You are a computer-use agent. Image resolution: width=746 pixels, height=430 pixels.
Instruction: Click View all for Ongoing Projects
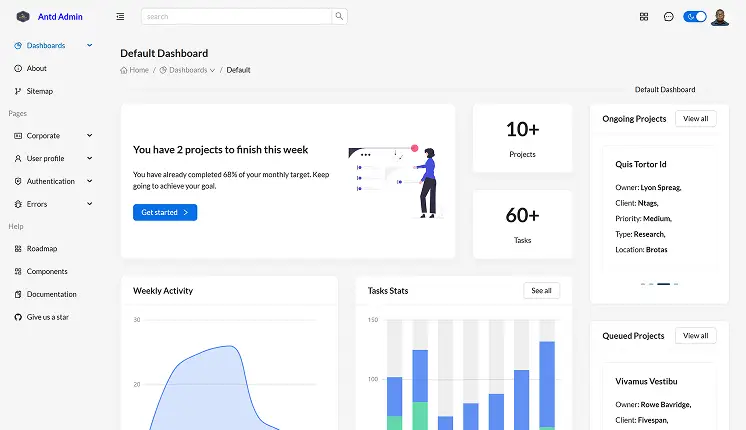pos(696,119)
